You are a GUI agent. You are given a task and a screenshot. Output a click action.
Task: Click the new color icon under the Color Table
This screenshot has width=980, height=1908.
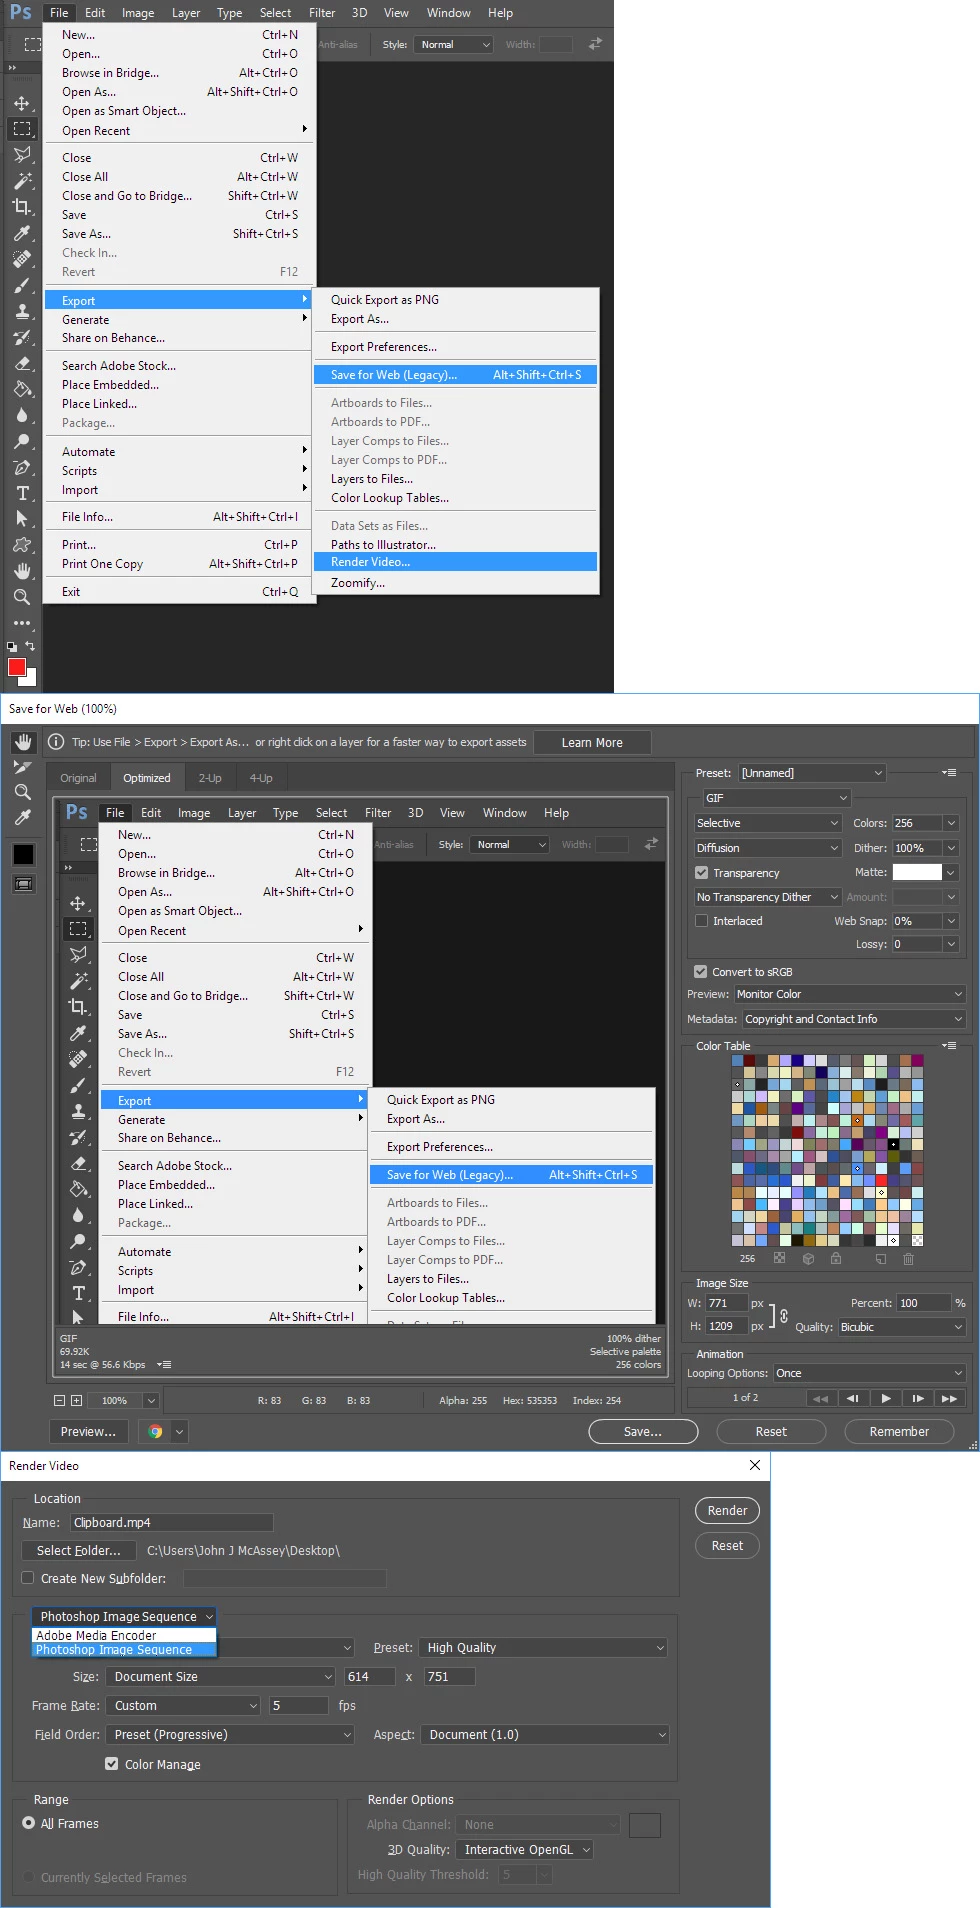pyautogui.click(x=881, y=1259)
